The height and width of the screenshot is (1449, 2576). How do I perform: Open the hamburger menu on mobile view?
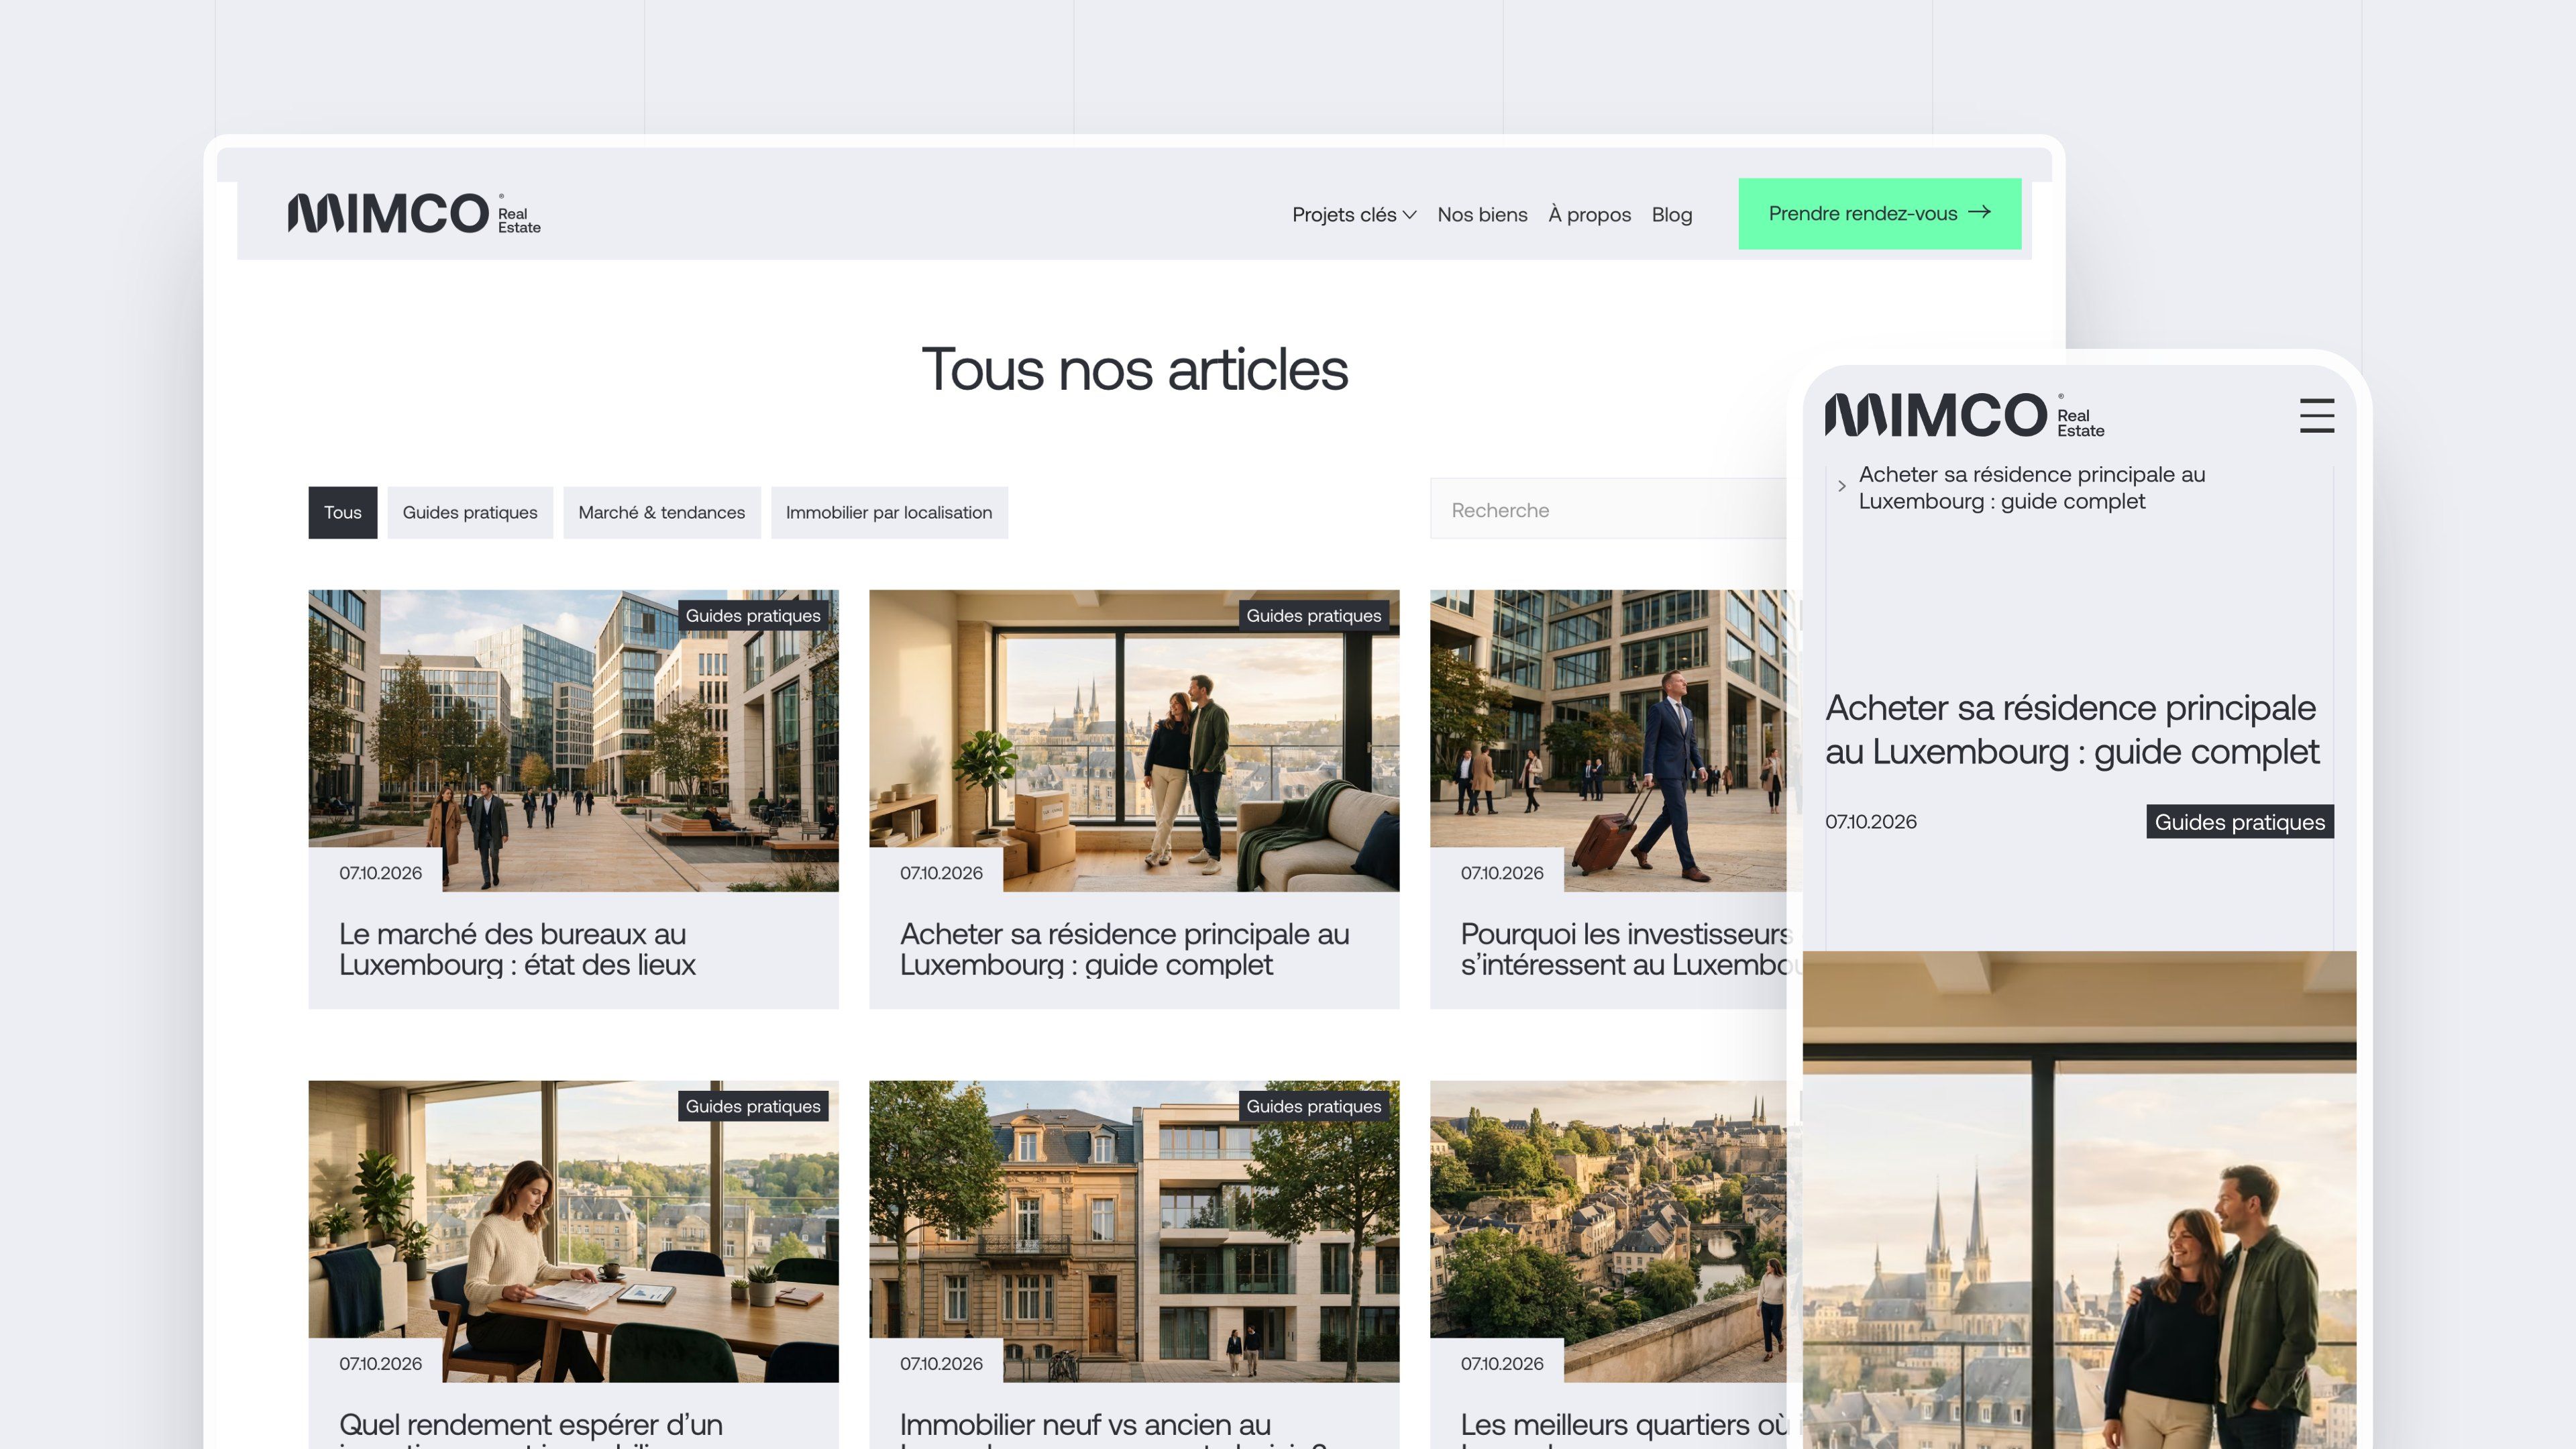coord(2317,416)
